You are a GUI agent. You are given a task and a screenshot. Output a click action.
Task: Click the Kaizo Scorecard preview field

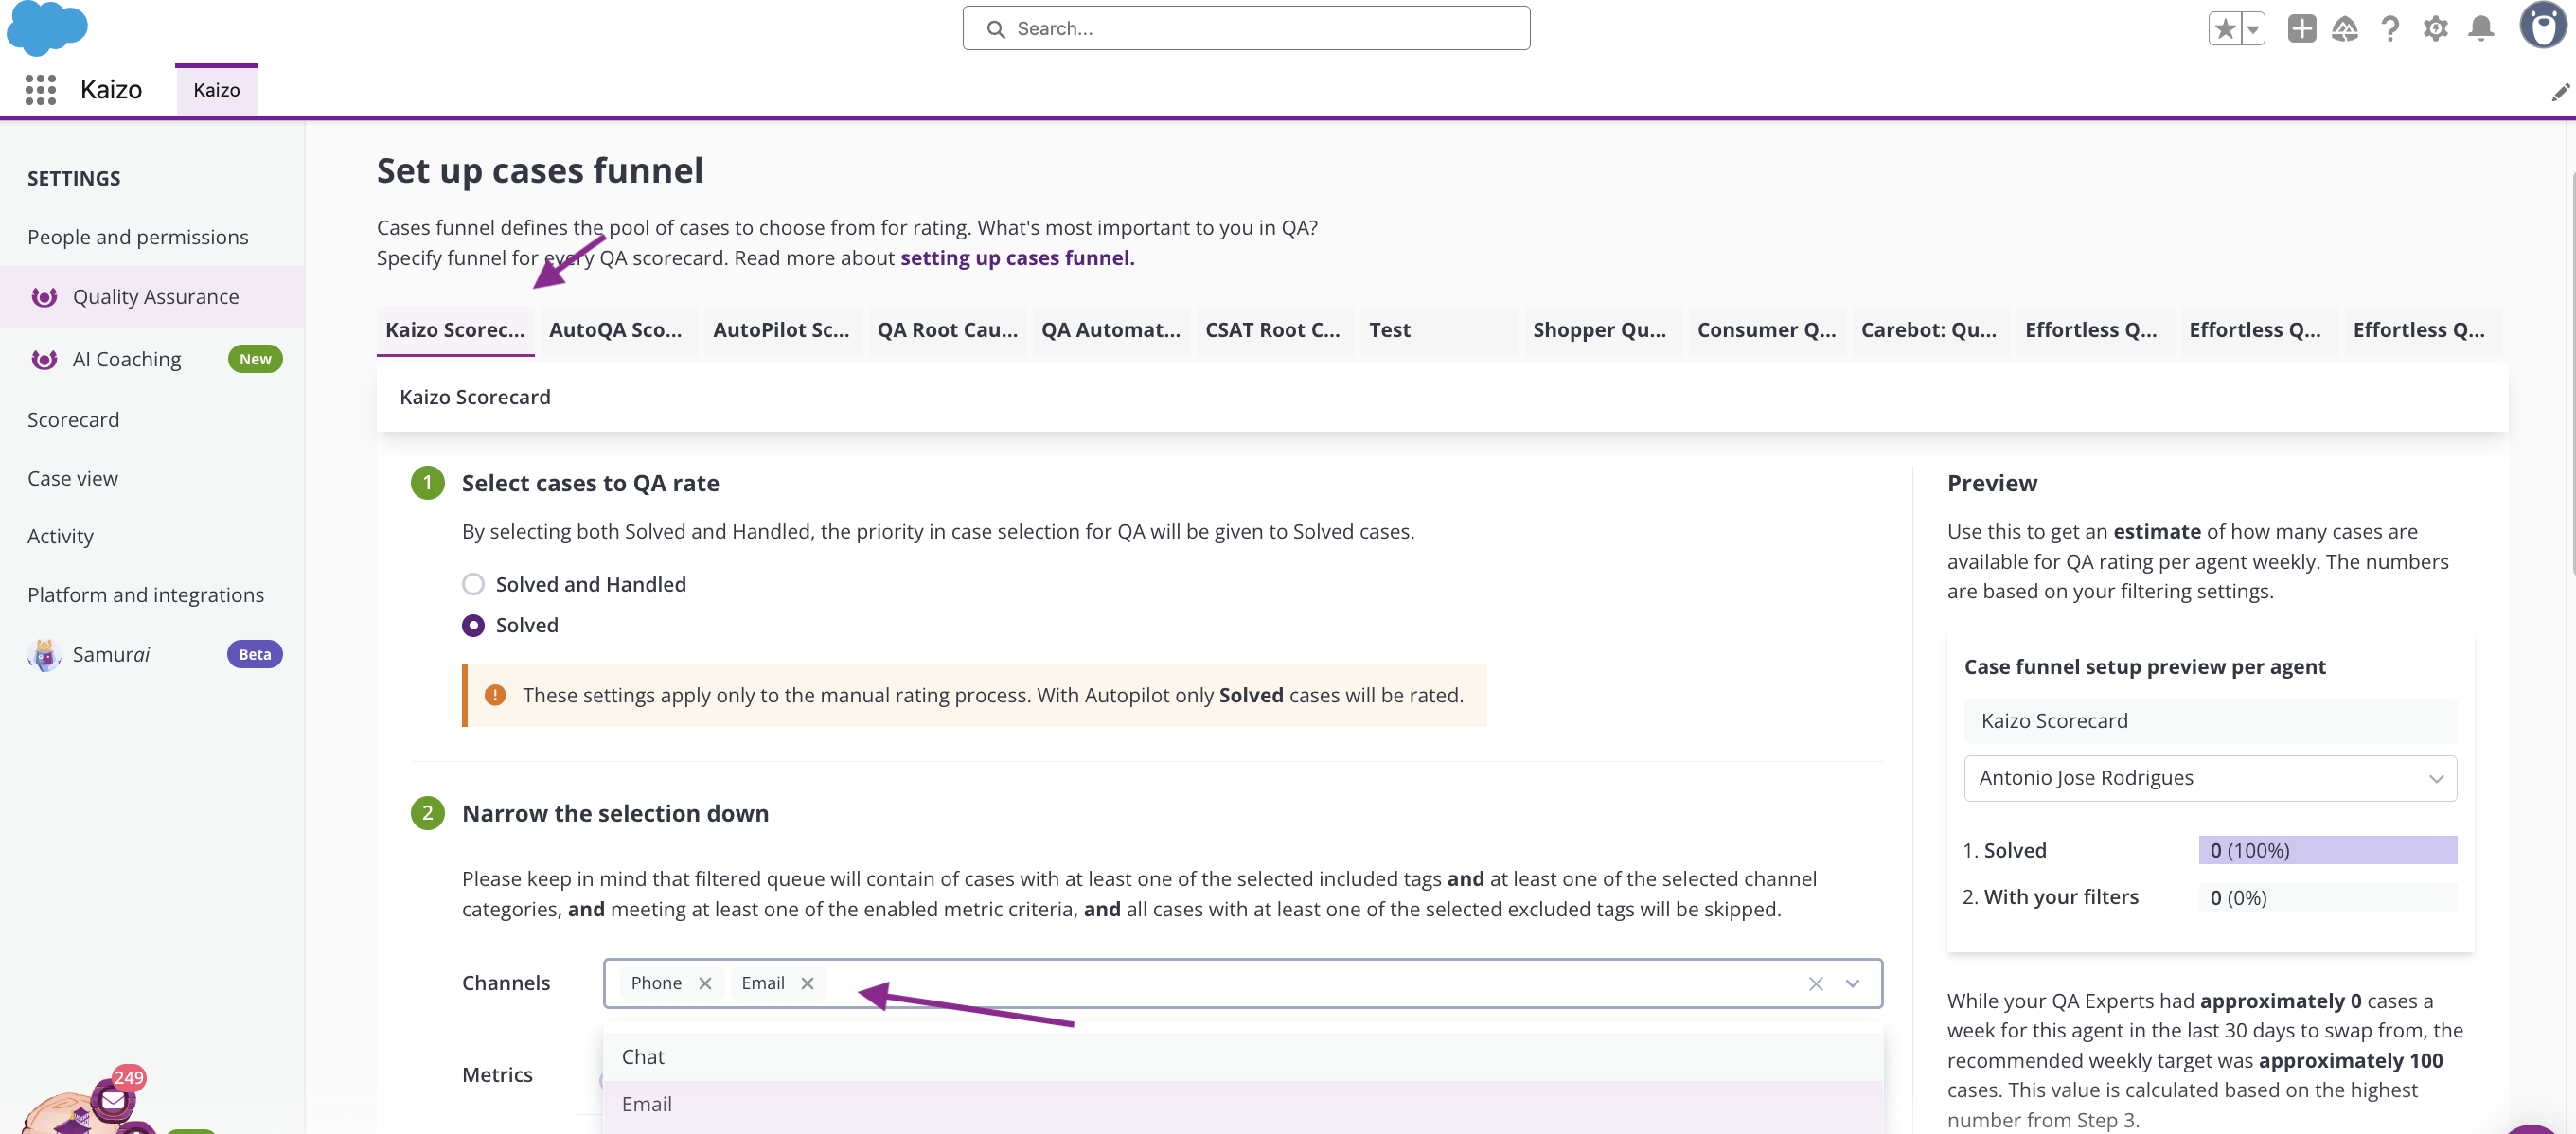(2209, 721)
